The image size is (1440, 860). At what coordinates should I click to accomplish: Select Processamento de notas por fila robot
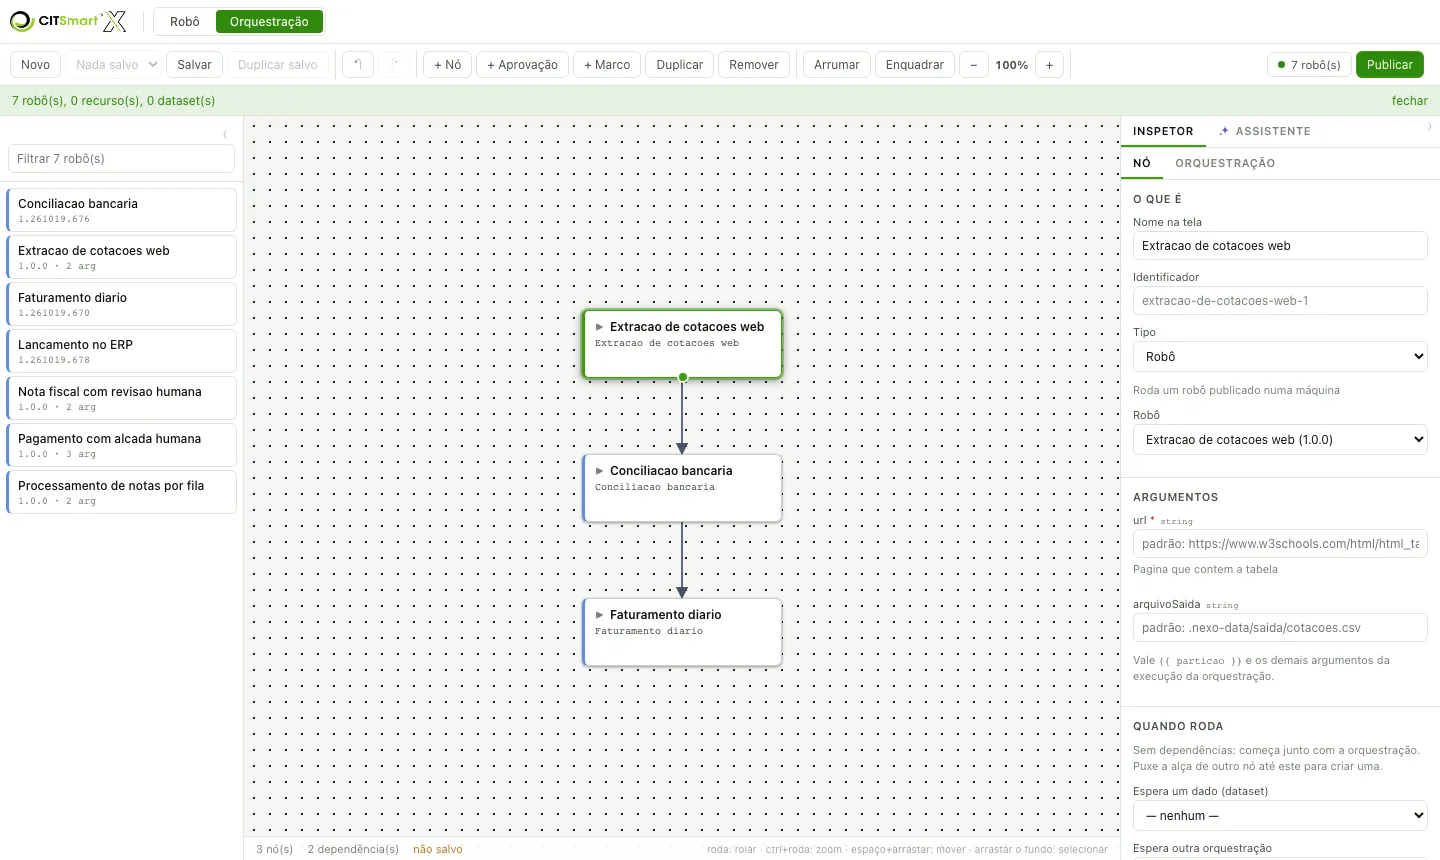click(122, 492)
